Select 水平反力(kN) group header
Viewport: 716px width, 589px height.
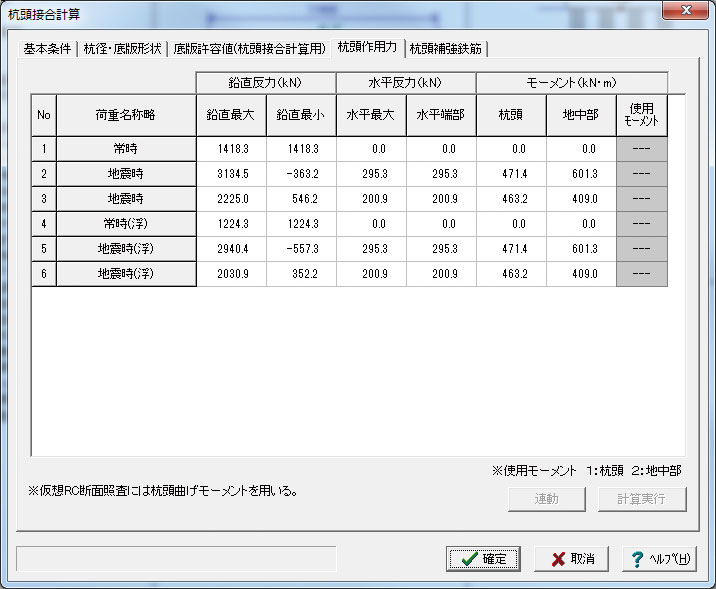(406, 83)
